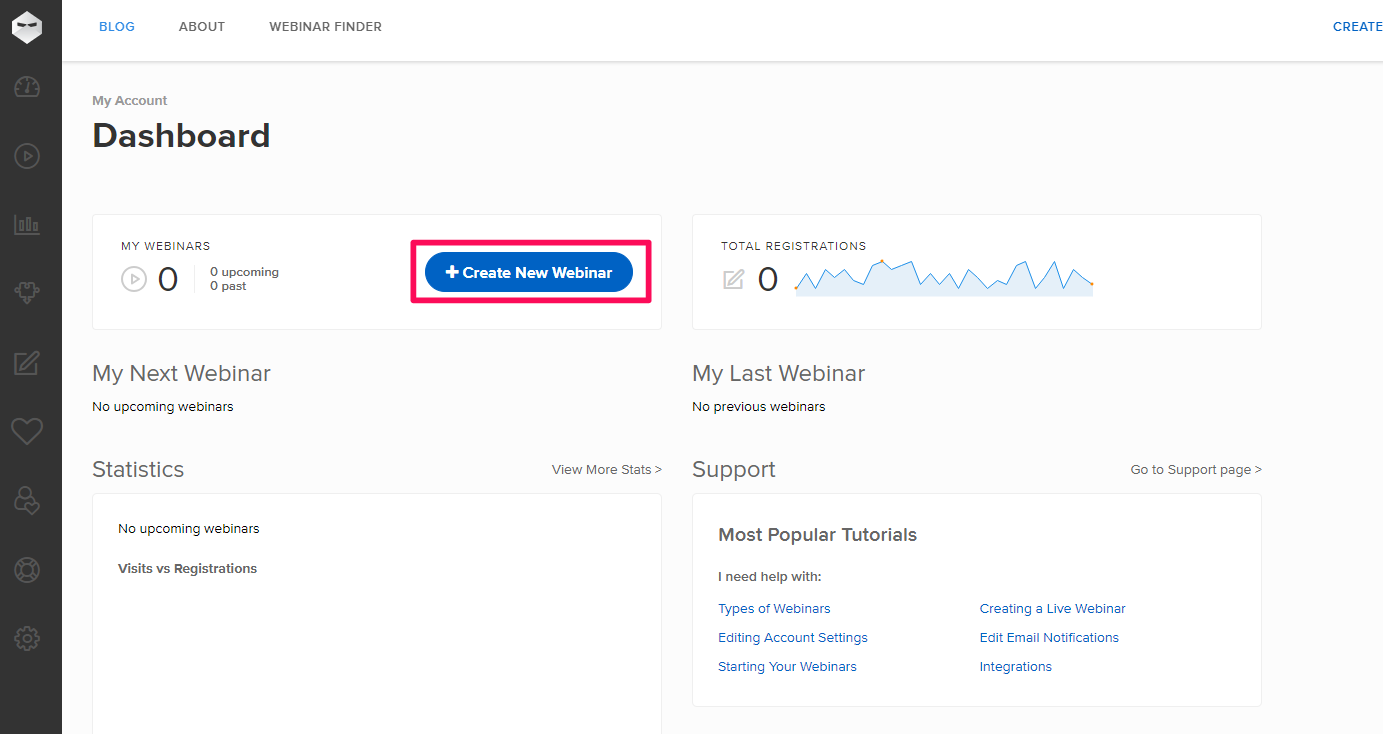The height and width of the screenshot is (734, 1383).
Task: Open the Types of Webinars tutorial
Action: pos(774,608)
